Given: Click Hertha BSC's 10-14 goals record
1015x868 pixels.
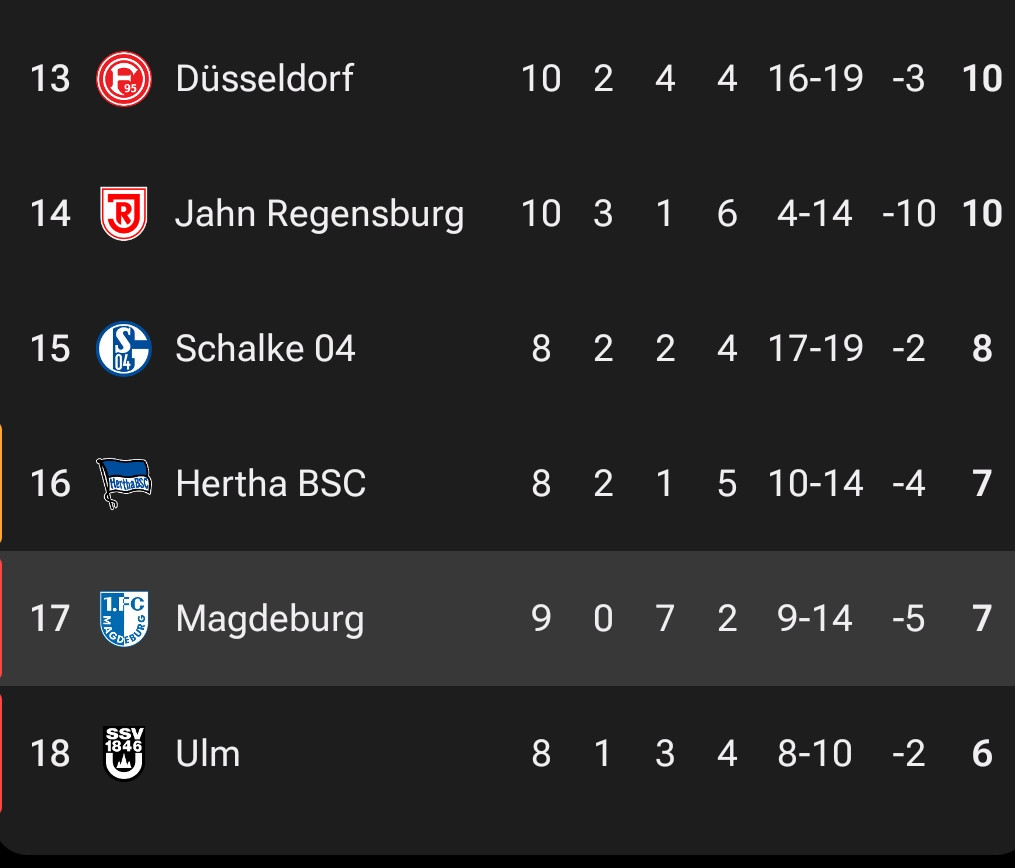Looking at the screenshot, I should [815, 484].
